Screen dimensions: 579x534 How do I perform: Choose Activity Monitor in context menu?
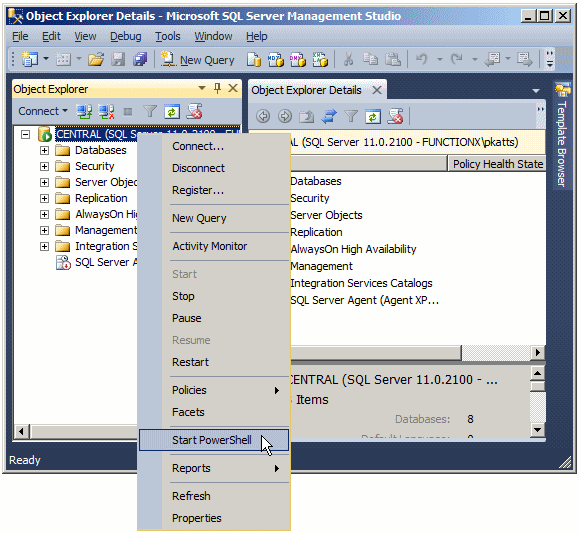click(x=214, y=246)
